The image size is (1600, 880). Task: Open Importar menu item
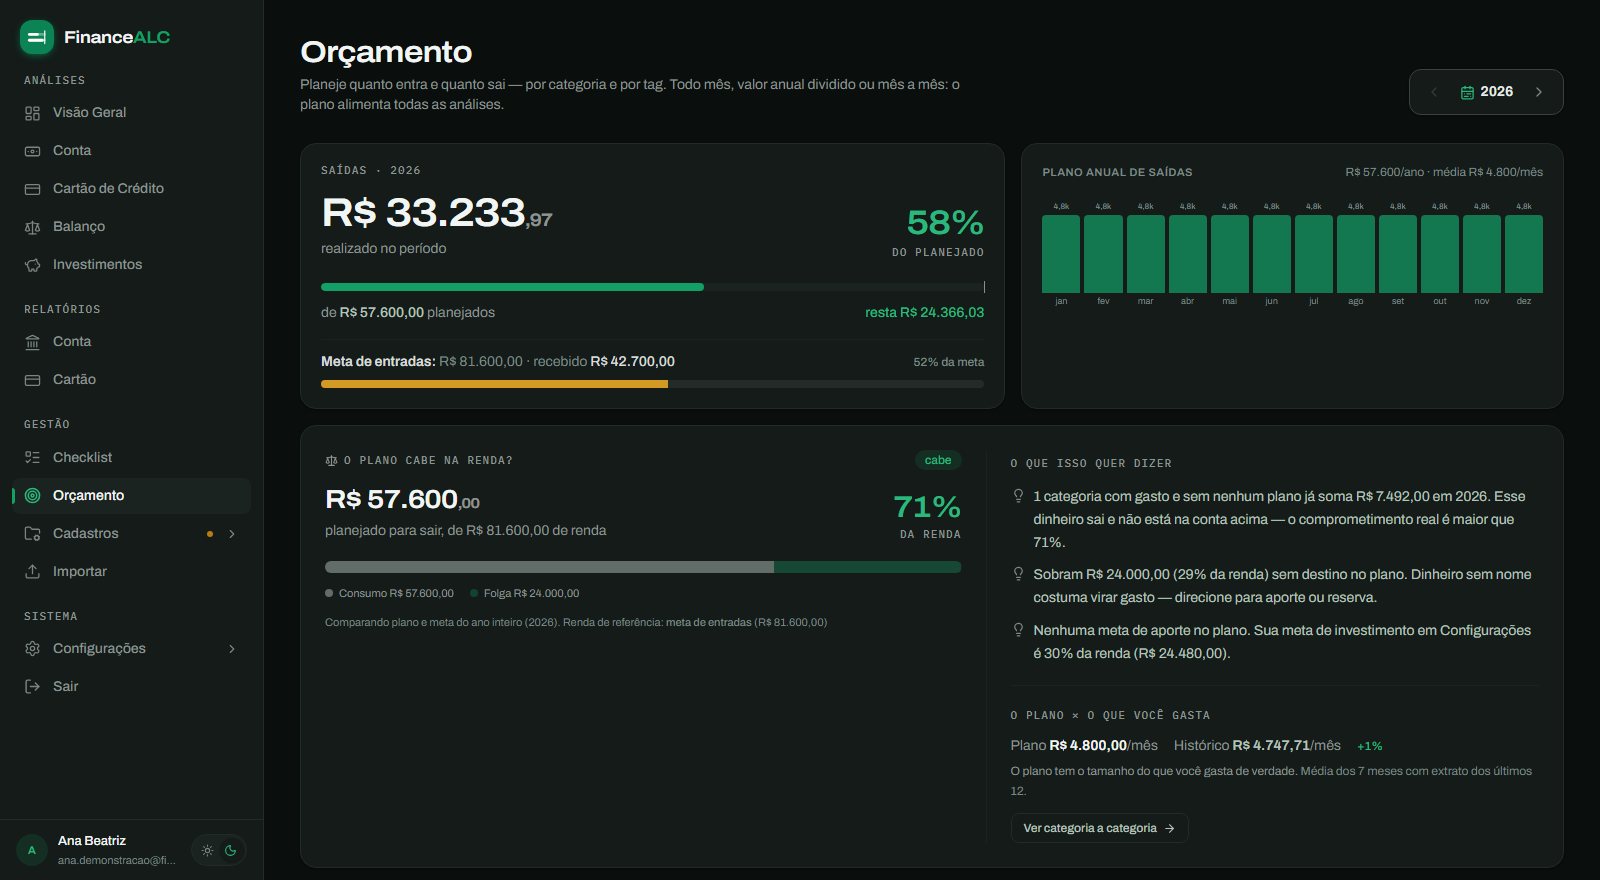coord(131,572)
